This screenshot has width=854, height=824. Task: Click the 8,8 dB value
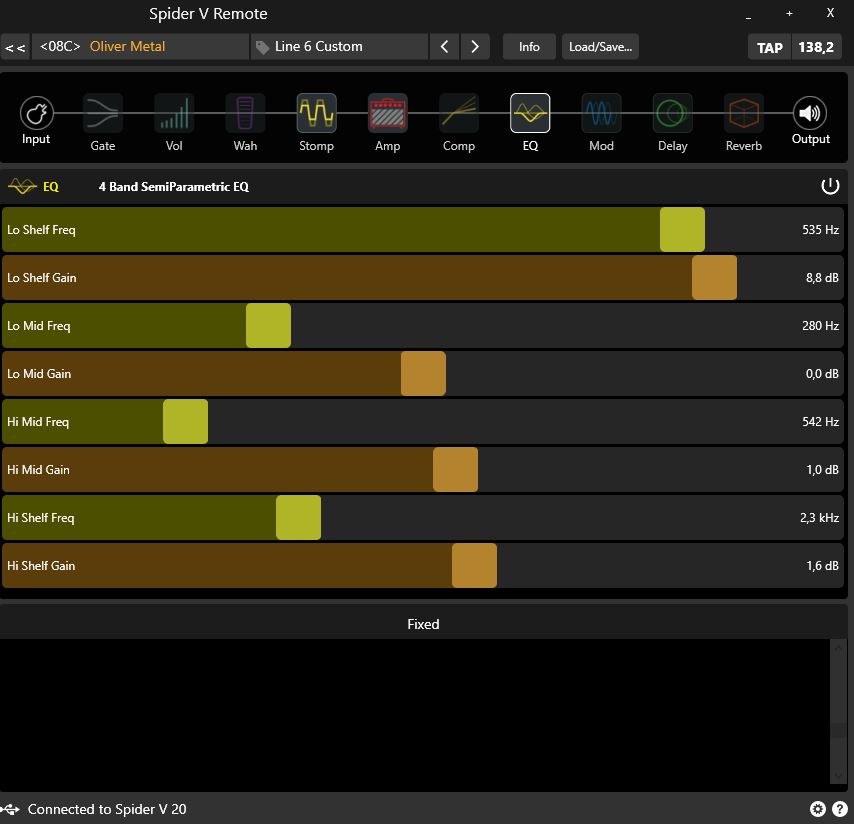coord(822,278)
